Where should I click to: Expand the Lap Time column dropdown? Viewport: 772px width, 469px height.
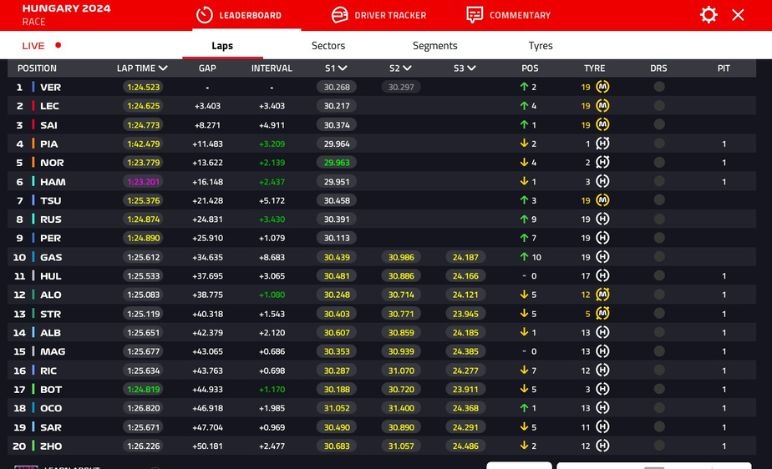(163, 69)
